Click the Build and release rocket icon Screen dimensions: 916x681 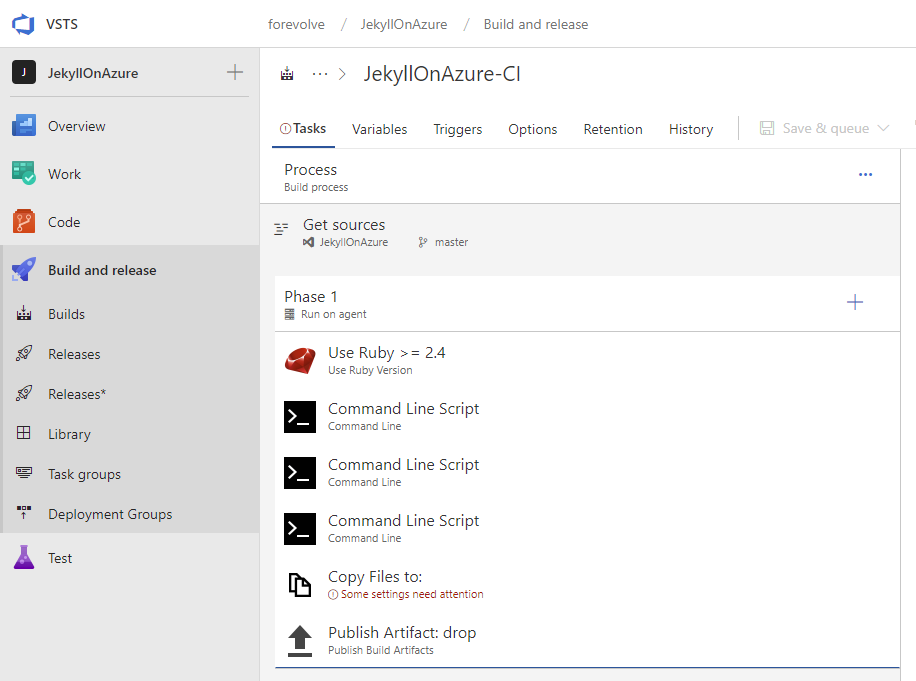tap(24, 270)
